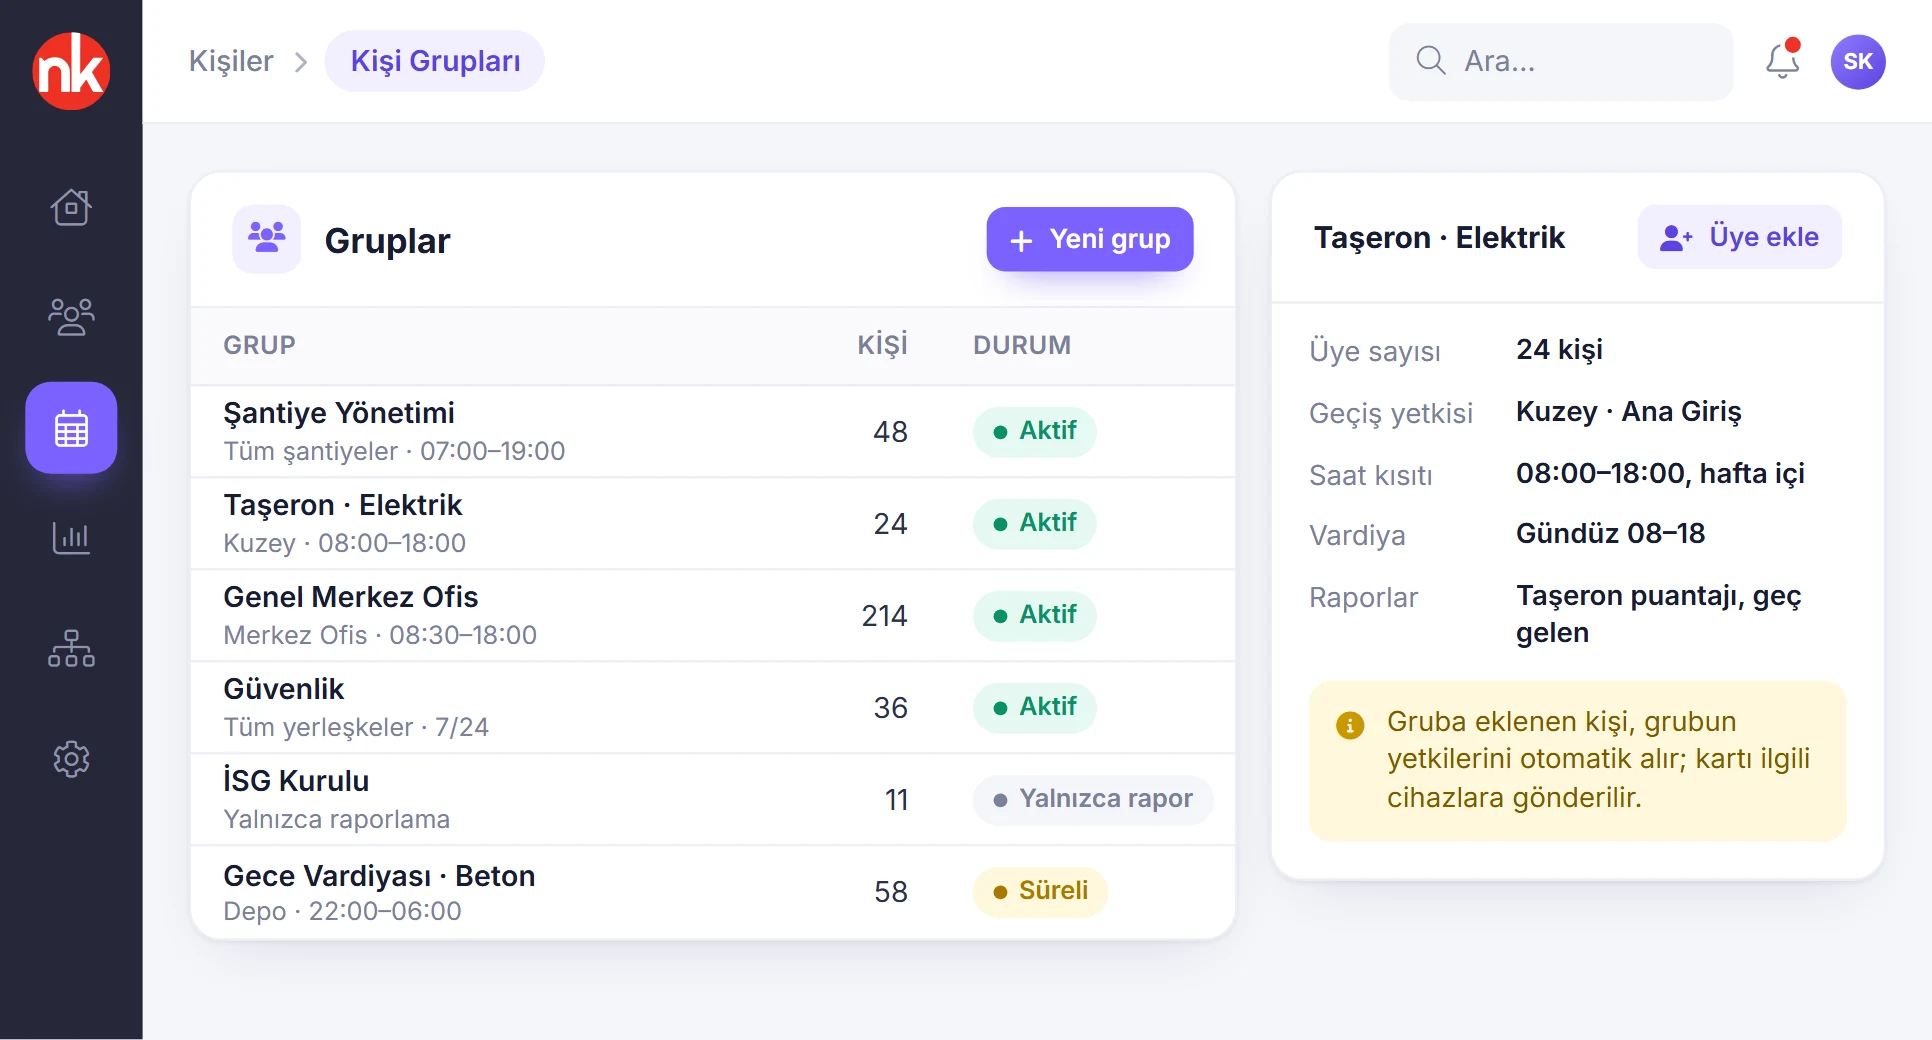Click Aktif badge for Güvenlik
Viewport: 1932px width, 1040px height.
pos(1034,708)
